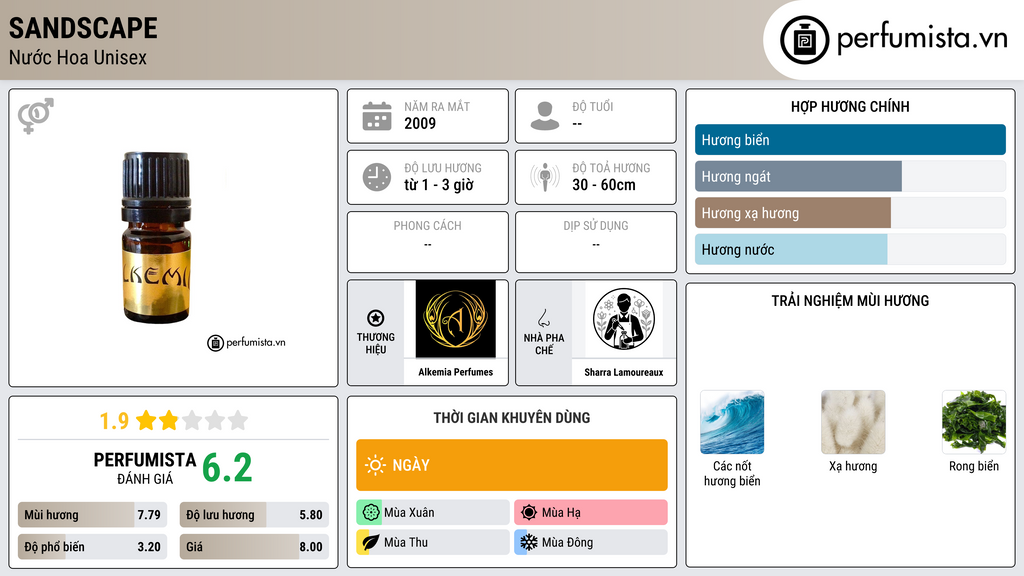Image resolution: width=1024 pixels, height=576 pixels.
Task: Click the Hương nước accord bar
Action: coord(850,249)
